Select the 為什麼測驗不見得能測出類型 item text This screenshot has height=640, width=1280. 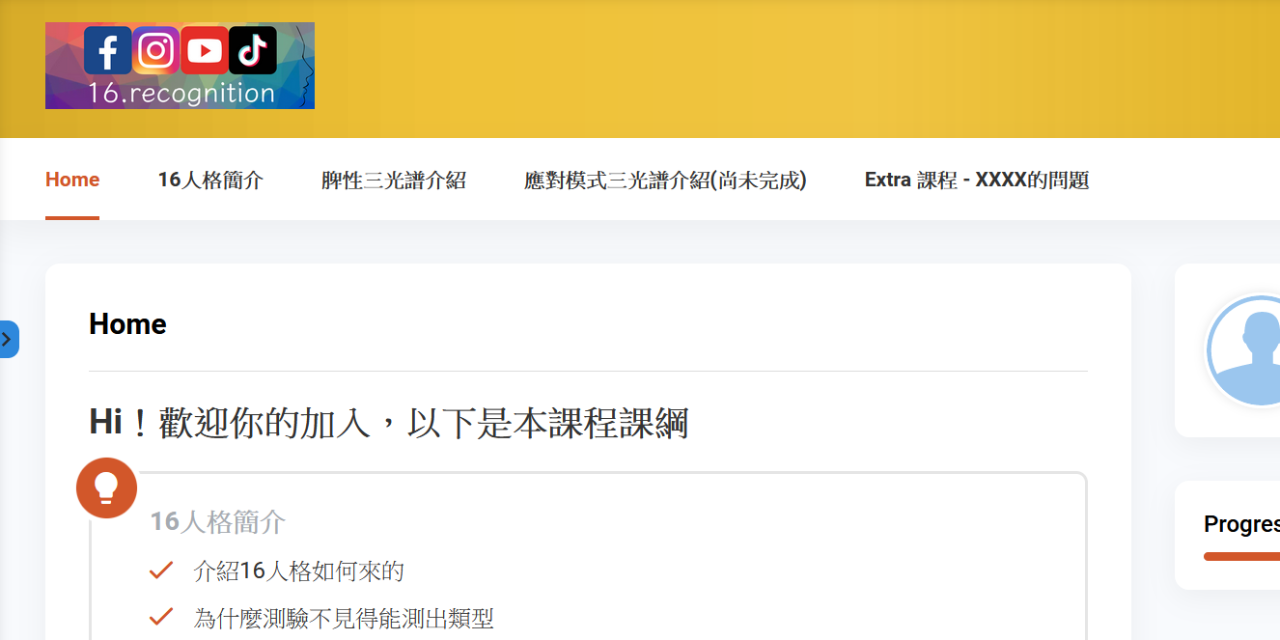[344, 618]
